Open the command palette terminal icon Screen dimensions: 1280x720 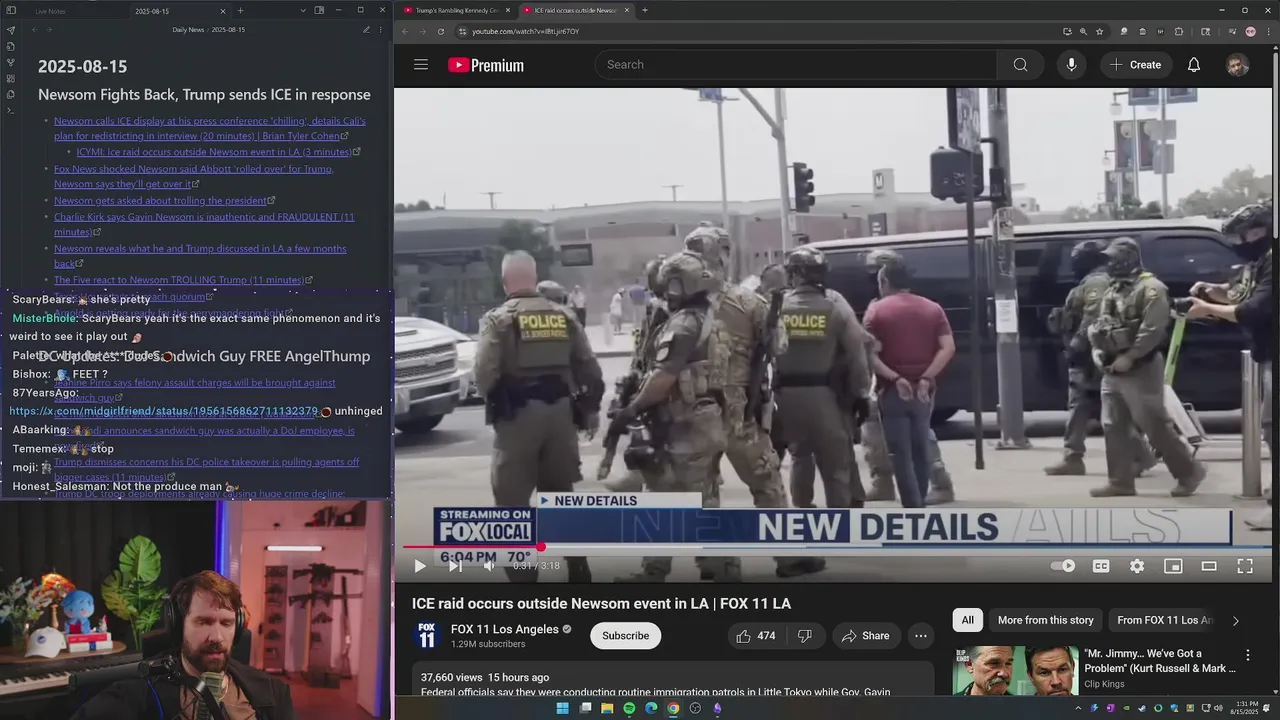[11, 110]
